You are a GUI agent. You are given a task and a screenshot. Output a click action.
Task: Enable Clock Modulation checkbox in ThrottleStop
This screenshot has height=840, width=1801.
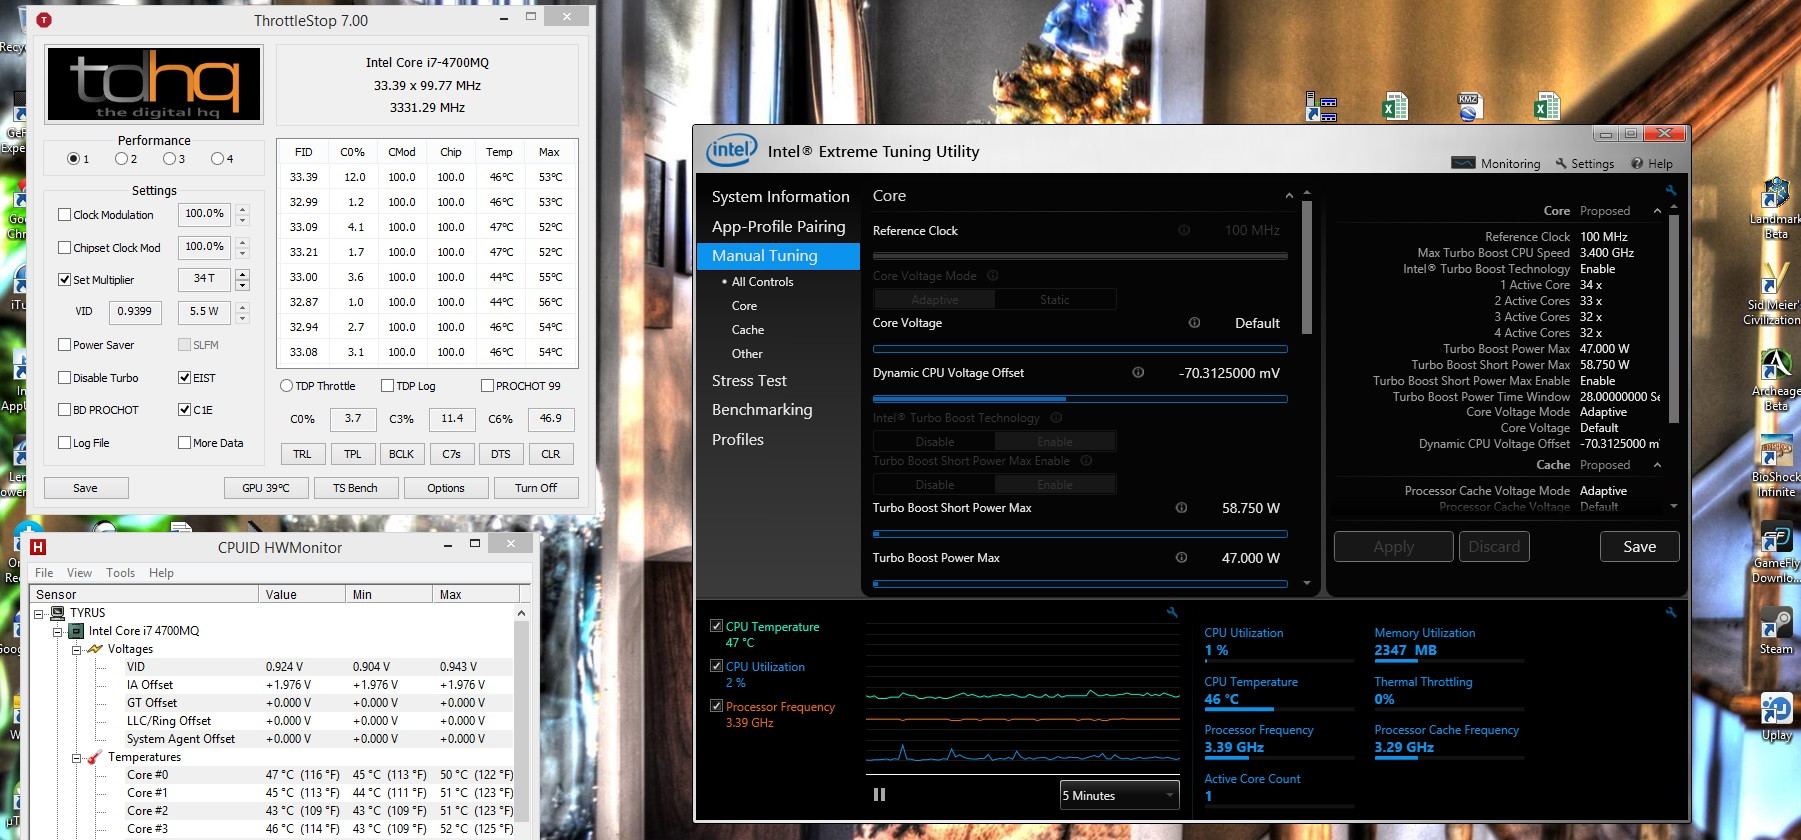click(65, 215)
